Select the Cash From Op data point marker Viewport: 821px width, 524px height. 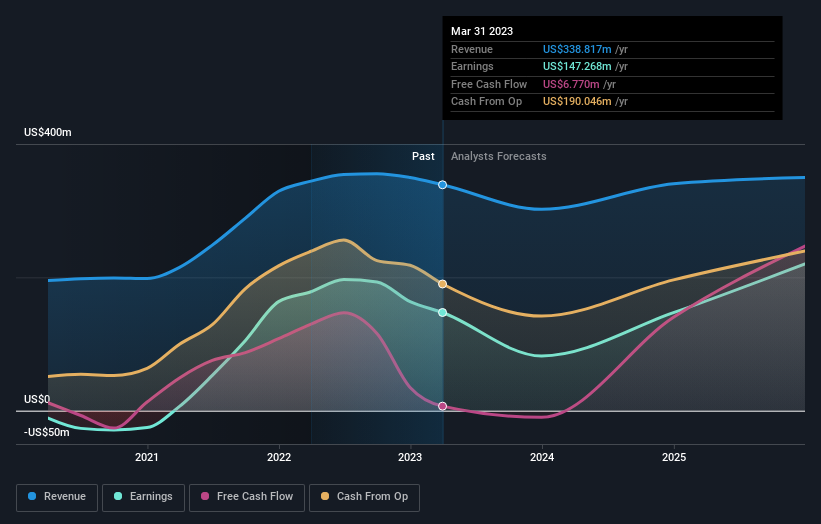pos(442,284)
